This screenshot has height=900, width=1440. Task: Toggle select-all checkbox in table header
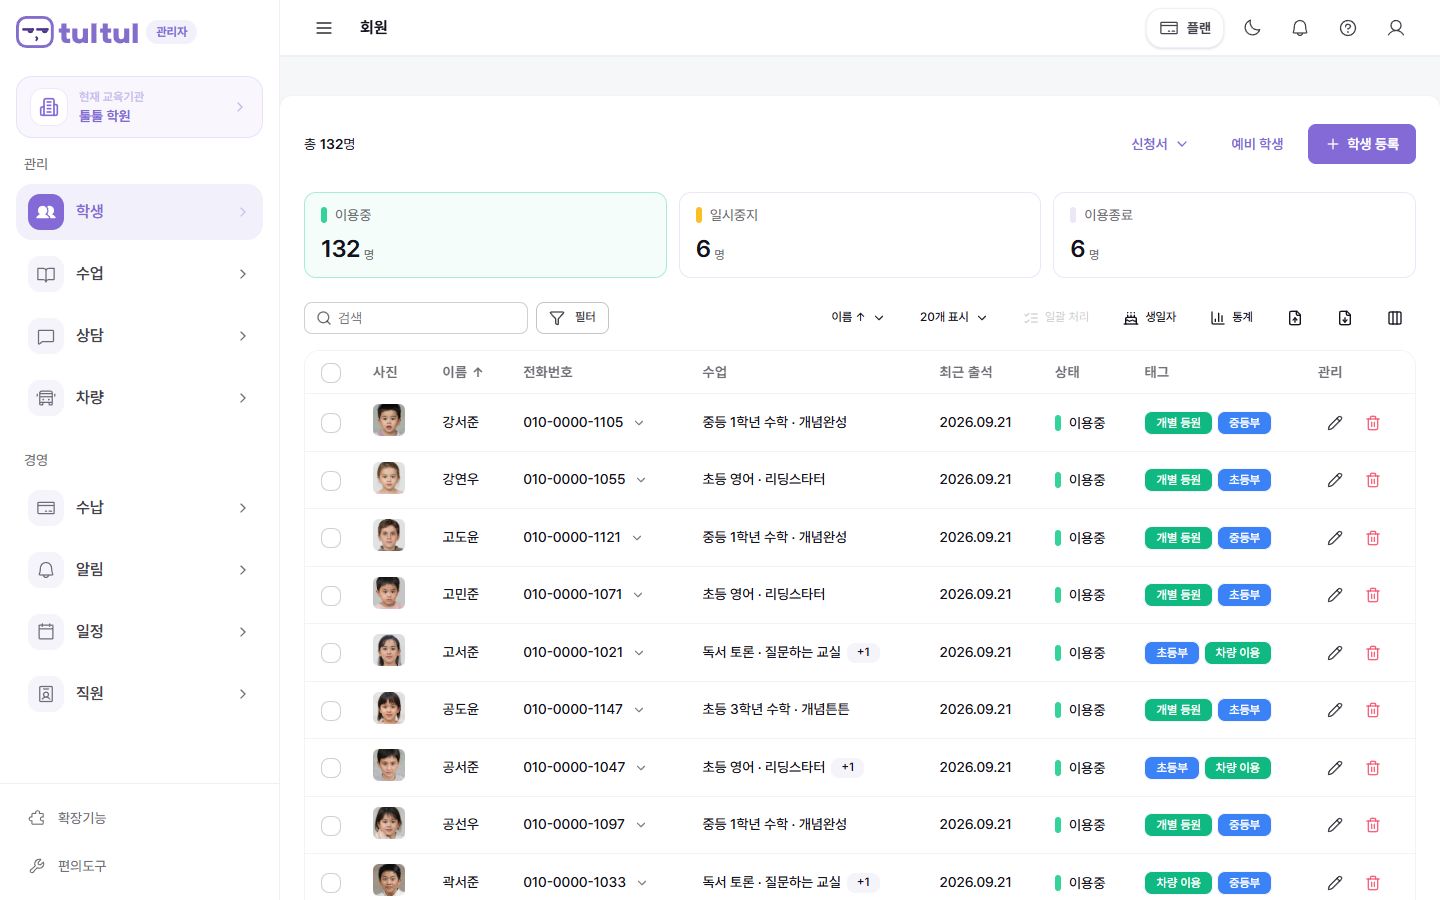click(x=331, y=373)
